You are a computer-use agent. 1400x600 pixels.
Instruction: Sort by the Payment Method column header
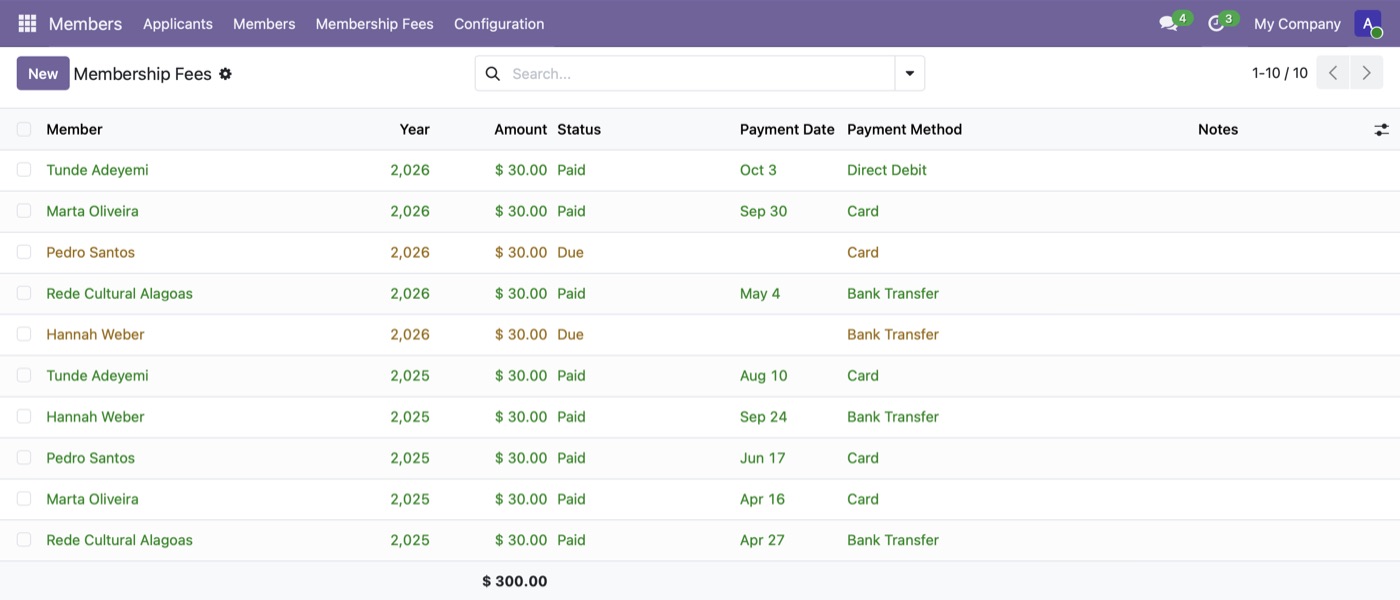904,129
